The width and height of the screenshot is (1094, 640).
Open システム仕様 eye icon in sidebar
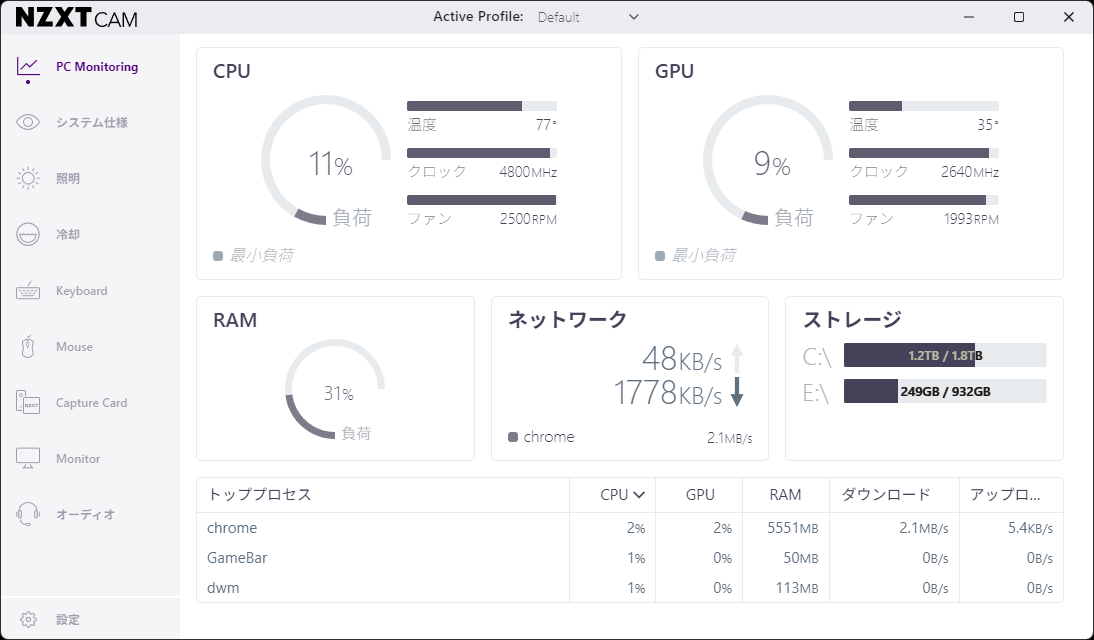(28, 123)
